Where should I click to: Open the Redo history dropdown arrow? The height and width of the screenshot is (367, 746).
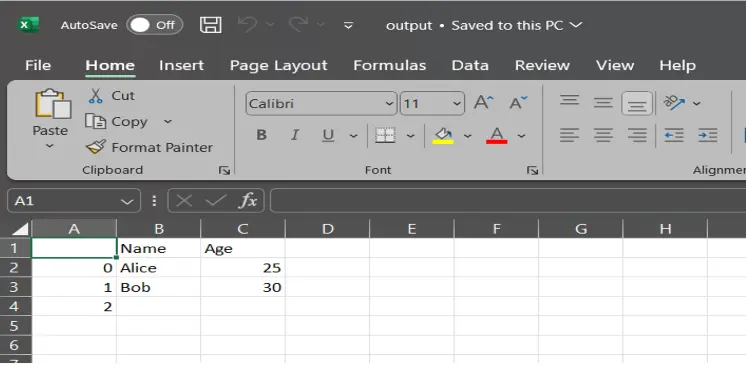(x=321, y=25)
